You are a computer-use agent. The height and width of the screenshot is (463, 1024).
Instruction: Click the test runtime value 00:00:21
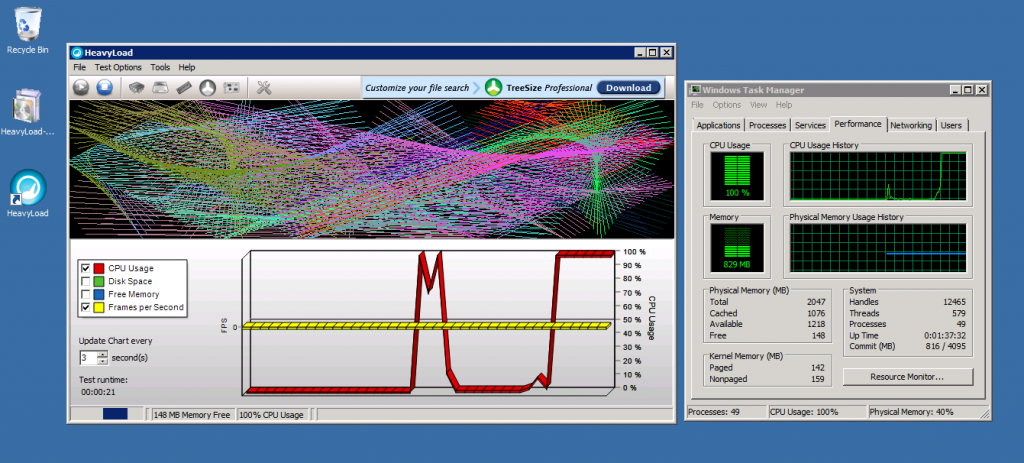(x=98, y=392)
